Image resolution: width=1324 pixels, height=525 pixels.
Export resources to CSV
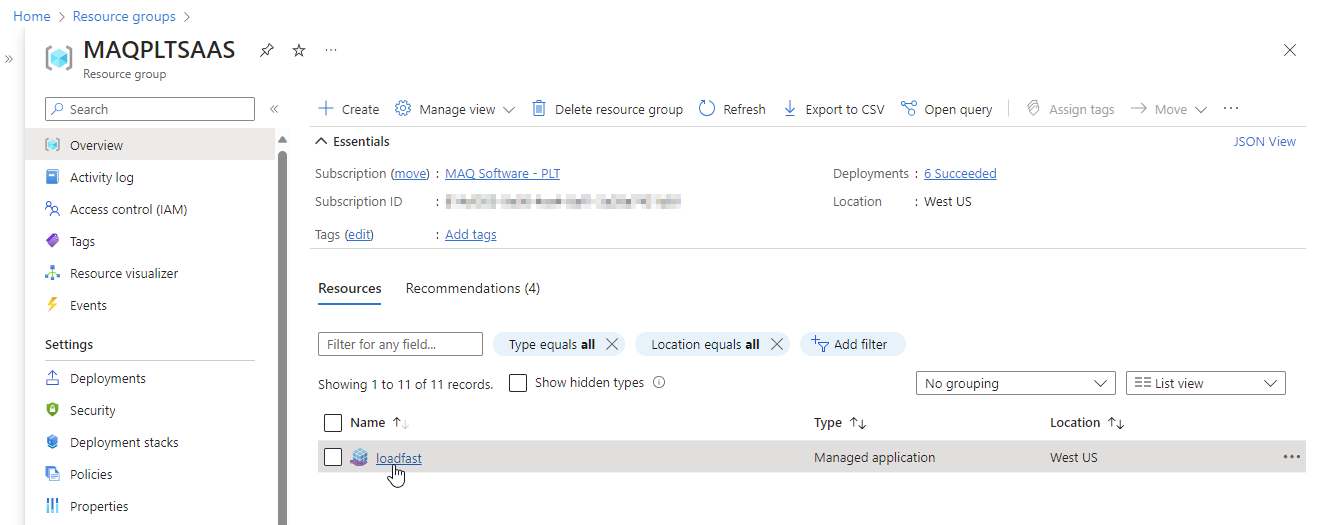[833, 109]
